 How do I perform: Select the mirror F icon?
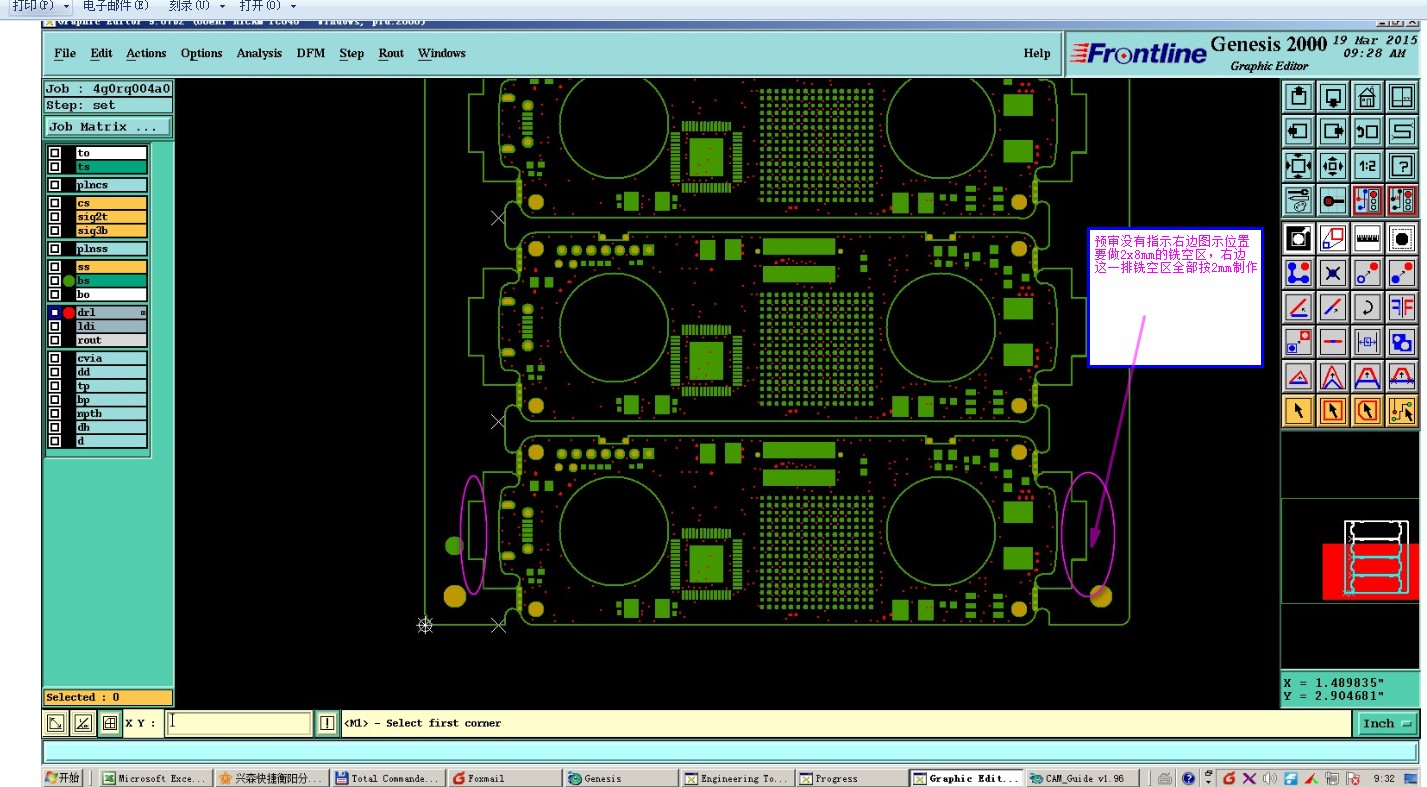1402,306
